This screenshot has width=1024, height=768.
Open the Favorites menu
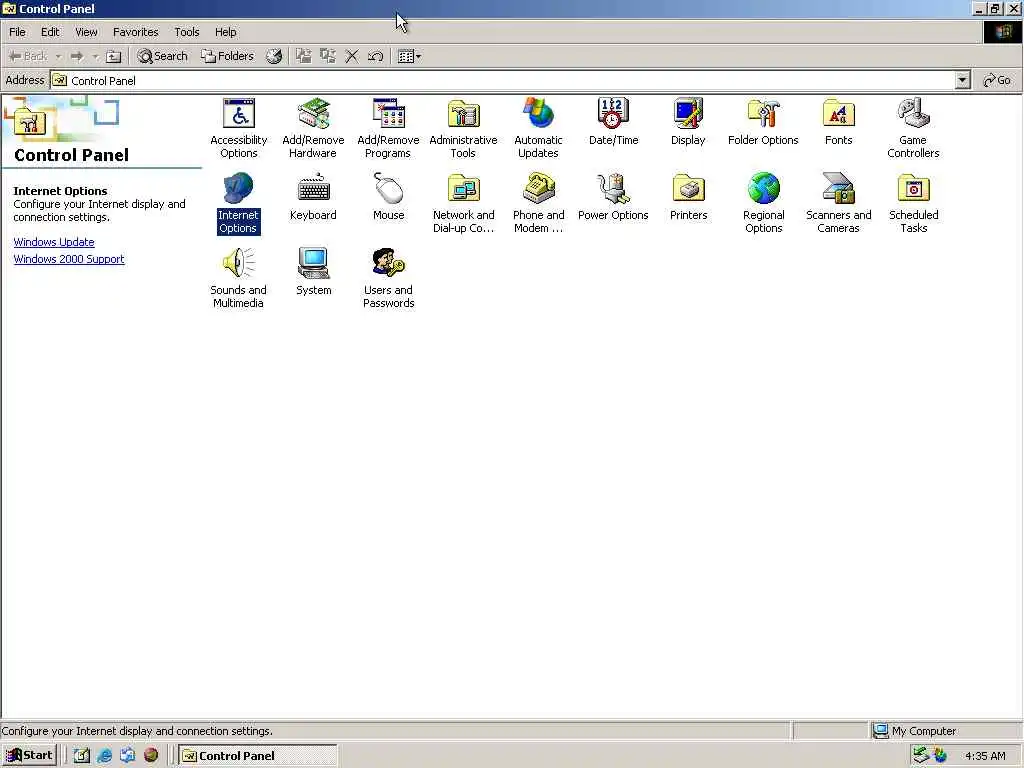136,32
